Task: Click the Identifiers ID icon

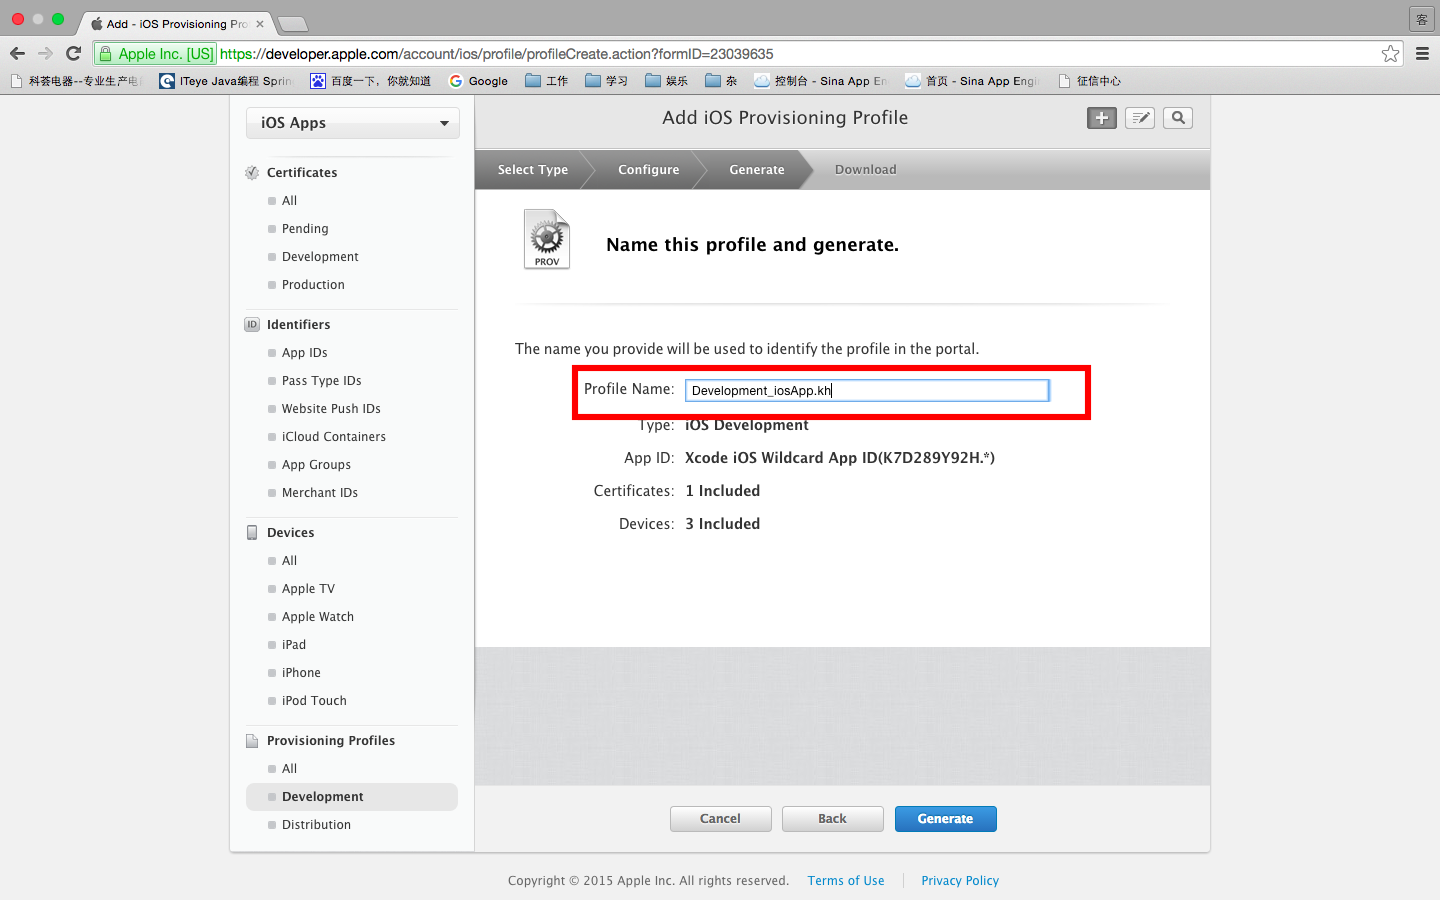Action: point(252,325)
